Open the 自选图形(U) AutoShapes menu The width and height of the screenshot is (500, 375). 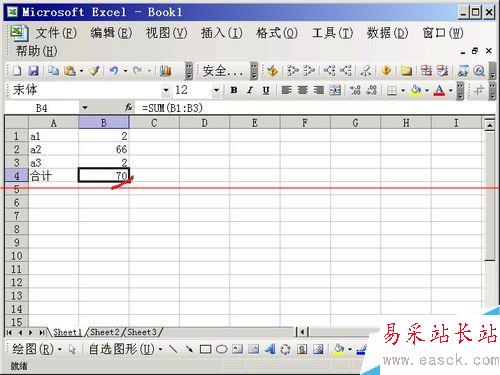coord(125,349)
